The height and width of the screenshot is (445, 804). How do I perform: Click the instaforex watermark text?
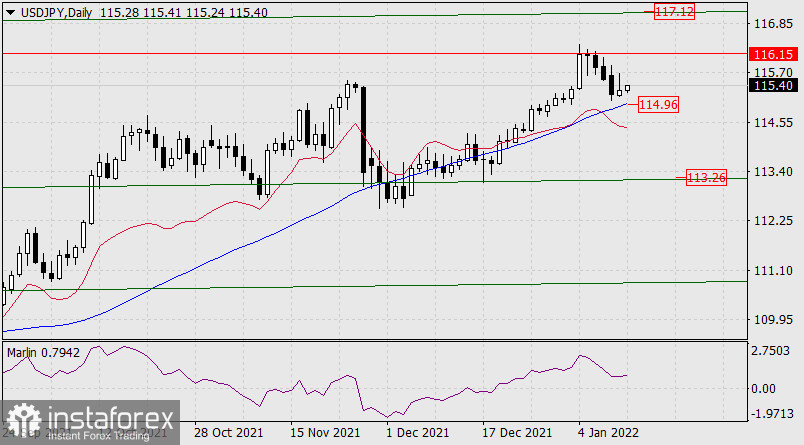click(x=108, y=416)
